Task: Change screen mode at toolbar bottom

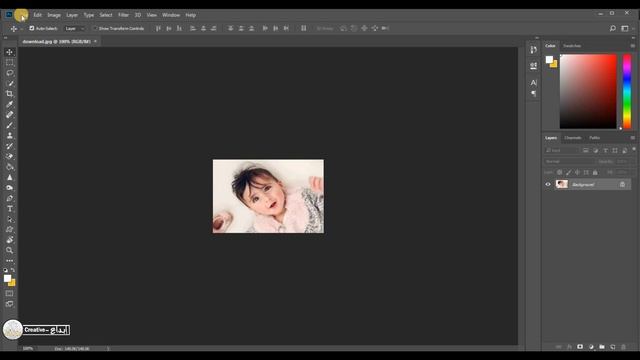Action: [x=9, y=304]
